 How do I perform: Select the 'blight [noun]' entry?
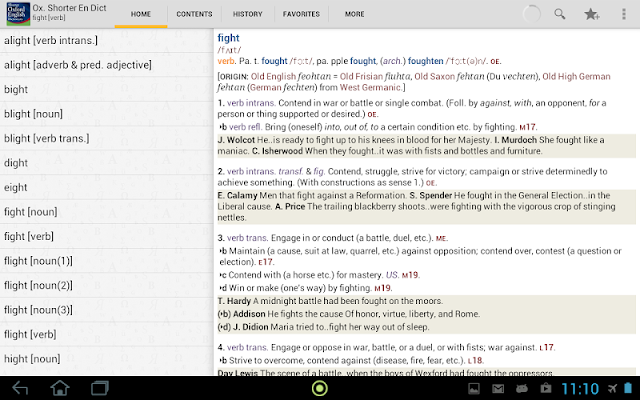pyautogui.click(x=107, y=114)
